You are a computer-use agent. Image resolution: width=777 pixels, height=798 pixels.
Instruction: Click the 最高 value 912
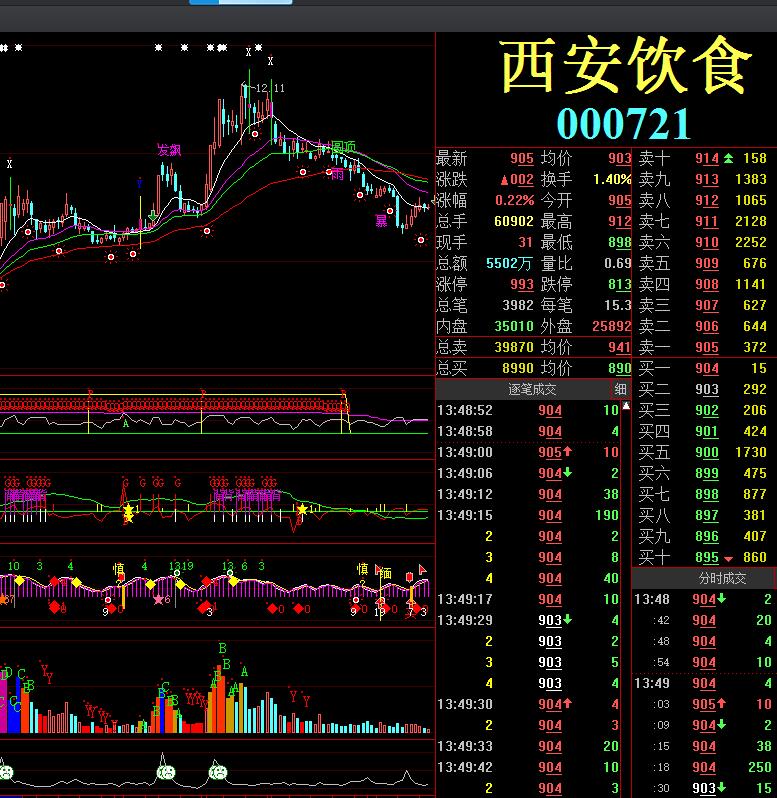click(x=620, y=221)
